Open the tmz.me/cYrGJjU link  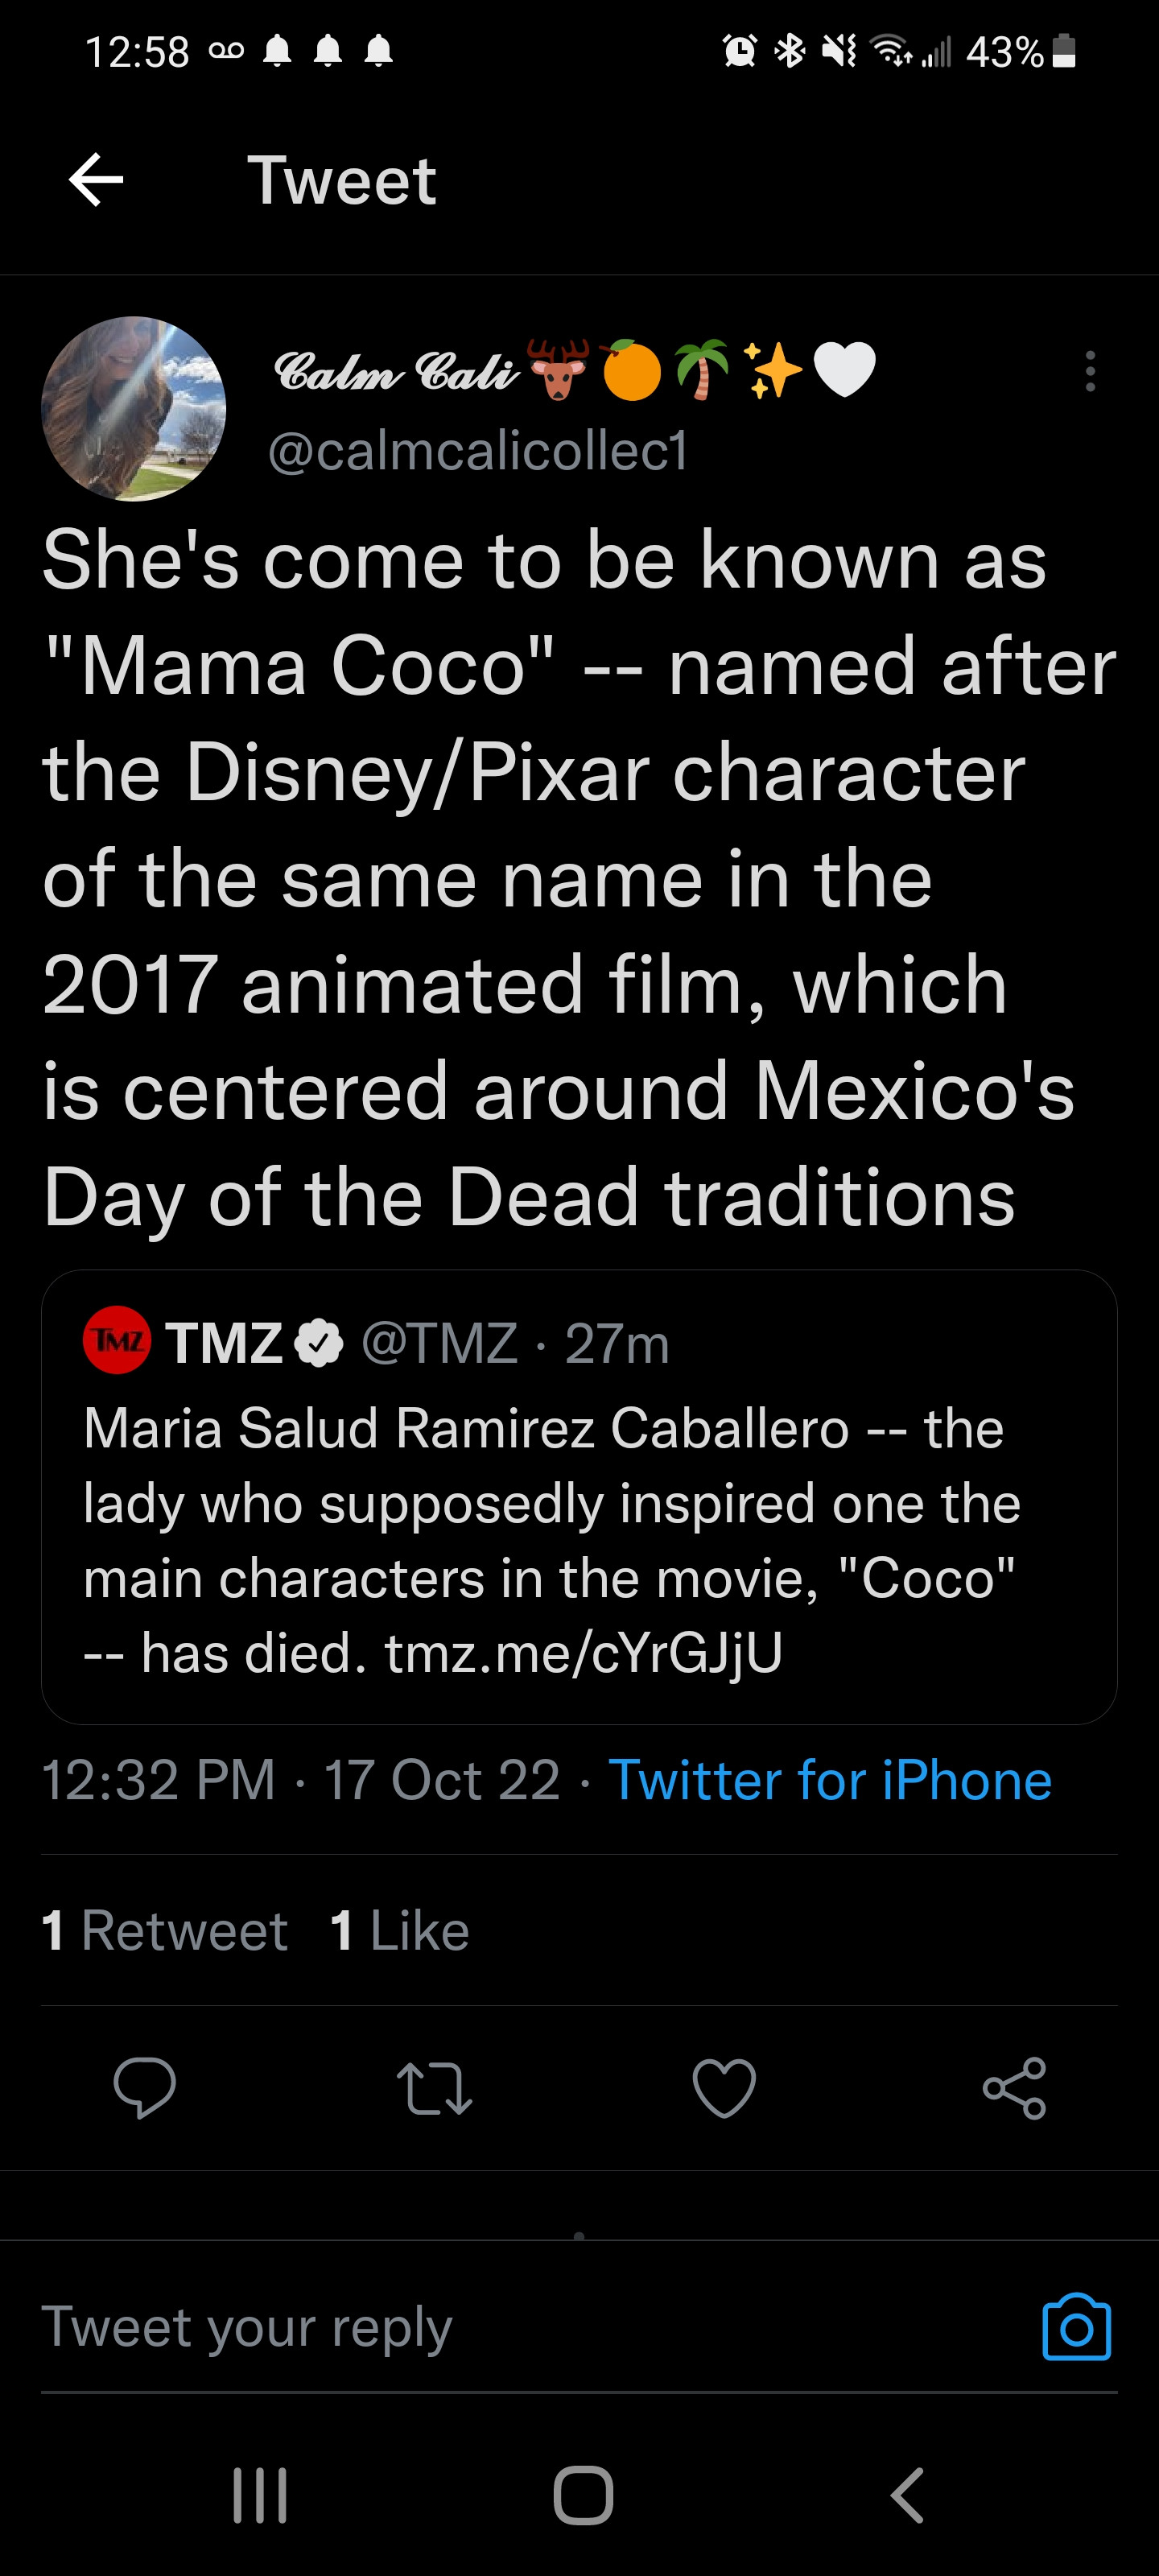[x=583, y=1652]
